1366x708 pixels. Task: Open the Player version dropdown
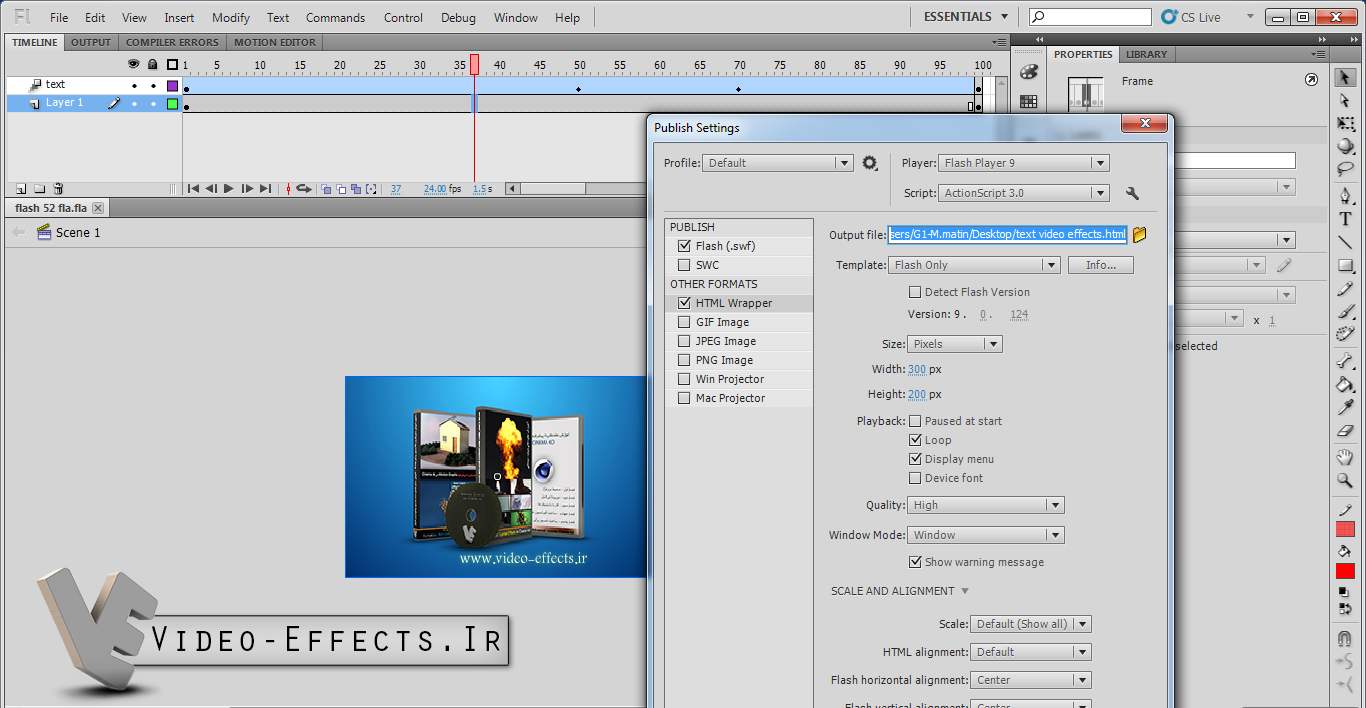1024,163
